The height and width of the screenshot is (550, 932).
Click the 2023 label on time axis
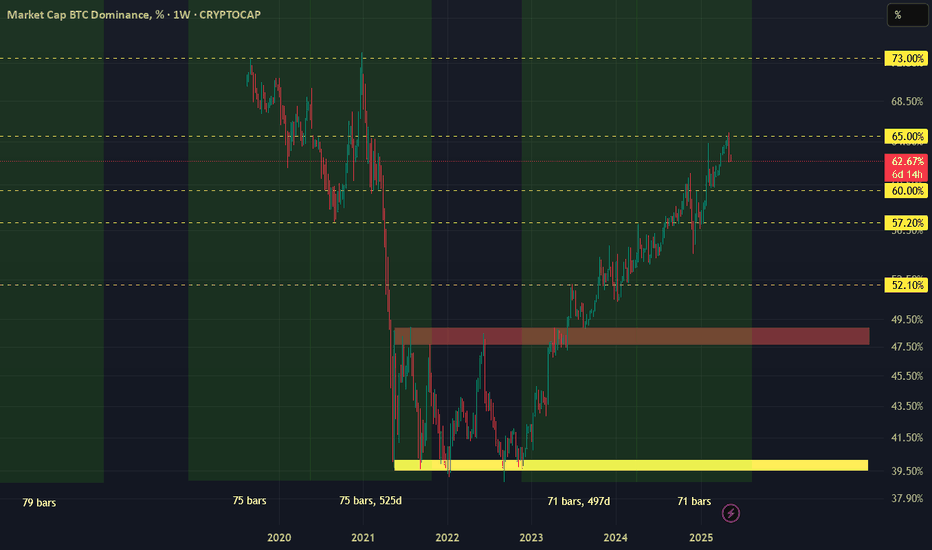(531, 538)
